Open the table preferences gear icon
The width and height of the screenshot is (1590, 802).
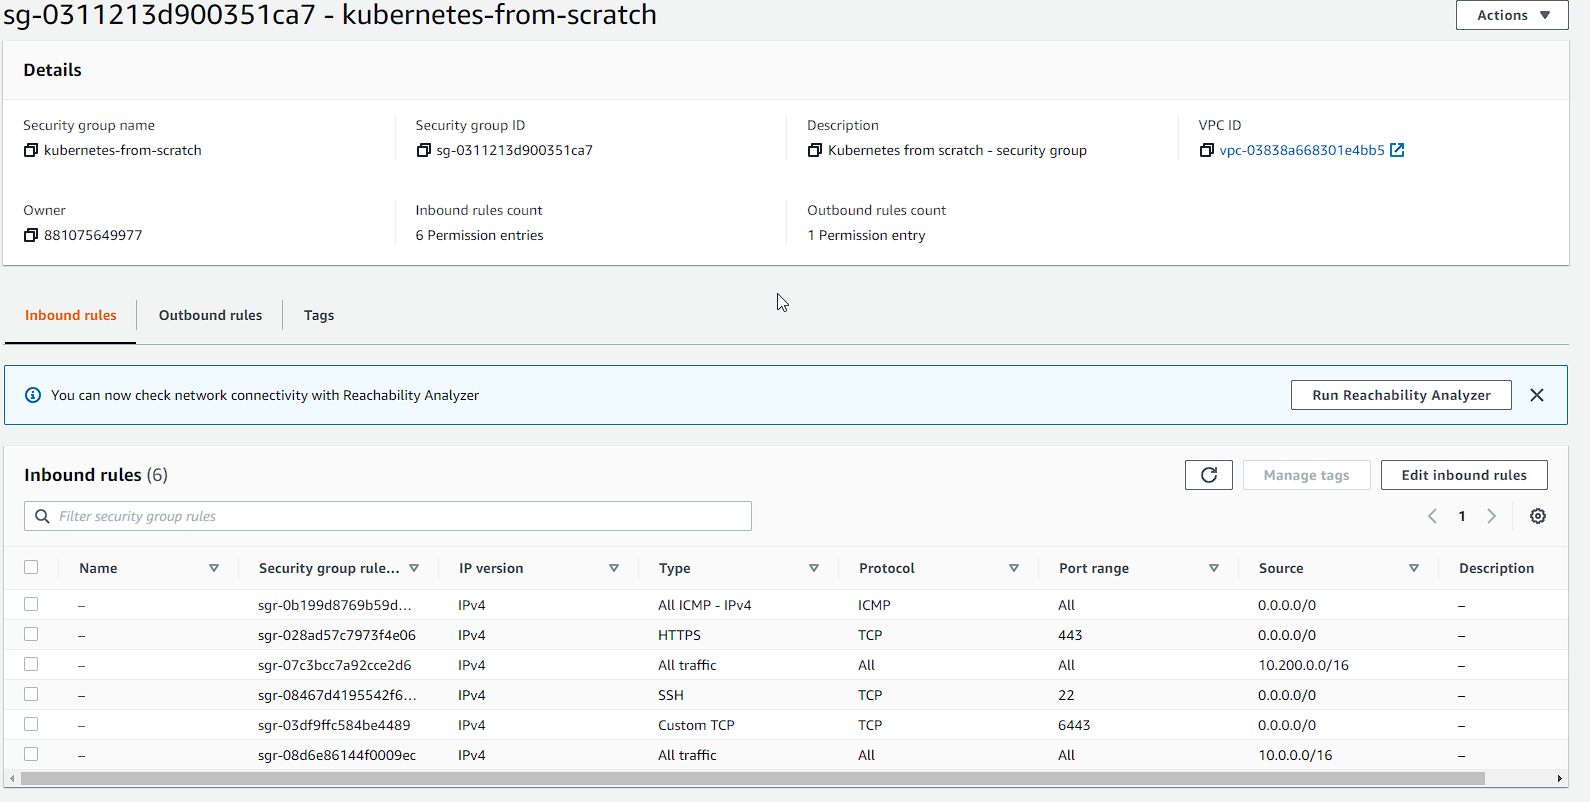pyautogui.click(x=1538, y=516)
